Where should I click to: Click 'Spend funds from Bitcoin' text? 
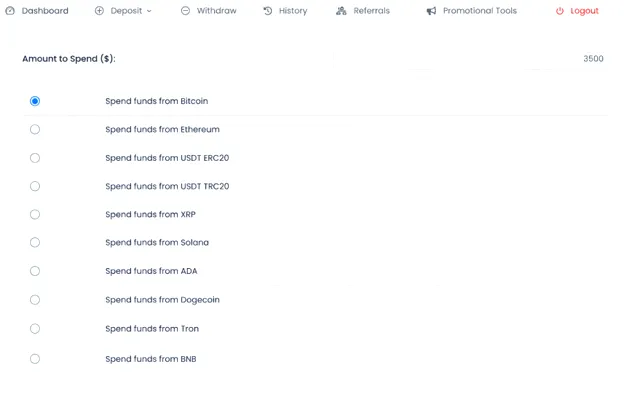[x=157, y=101]
